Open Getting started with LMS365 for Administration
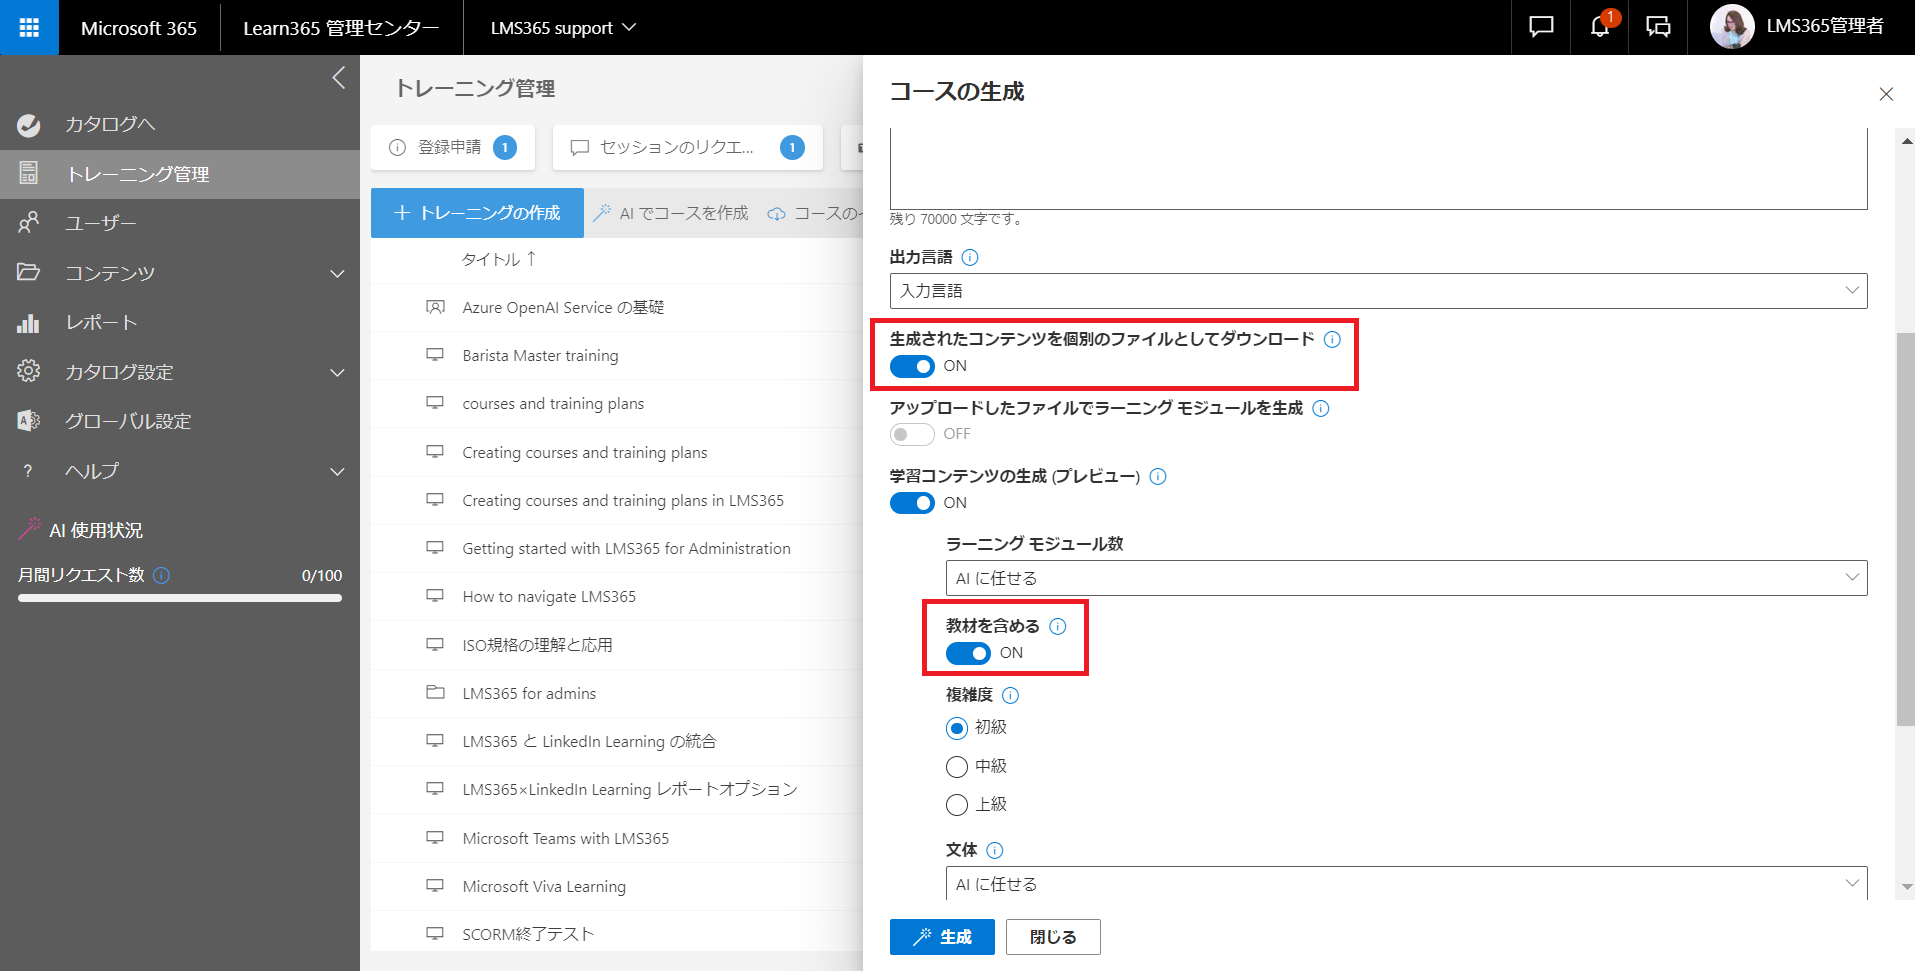Screen dimensions: 1915x971 coord(626,548)
